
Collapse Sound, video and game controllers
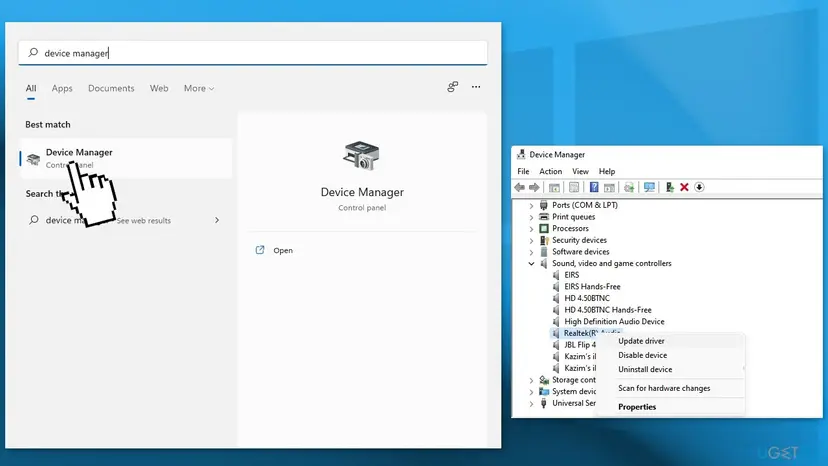click(x=531, y=263)
